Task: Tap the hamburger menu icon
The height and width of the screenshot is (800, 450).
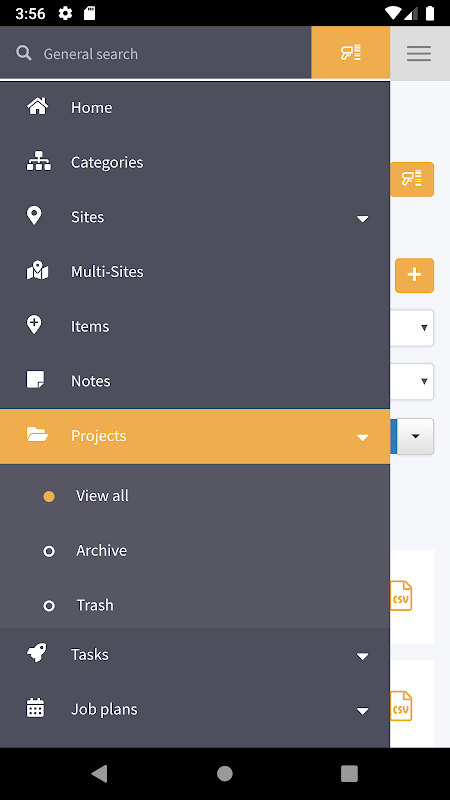Action: 419,53
